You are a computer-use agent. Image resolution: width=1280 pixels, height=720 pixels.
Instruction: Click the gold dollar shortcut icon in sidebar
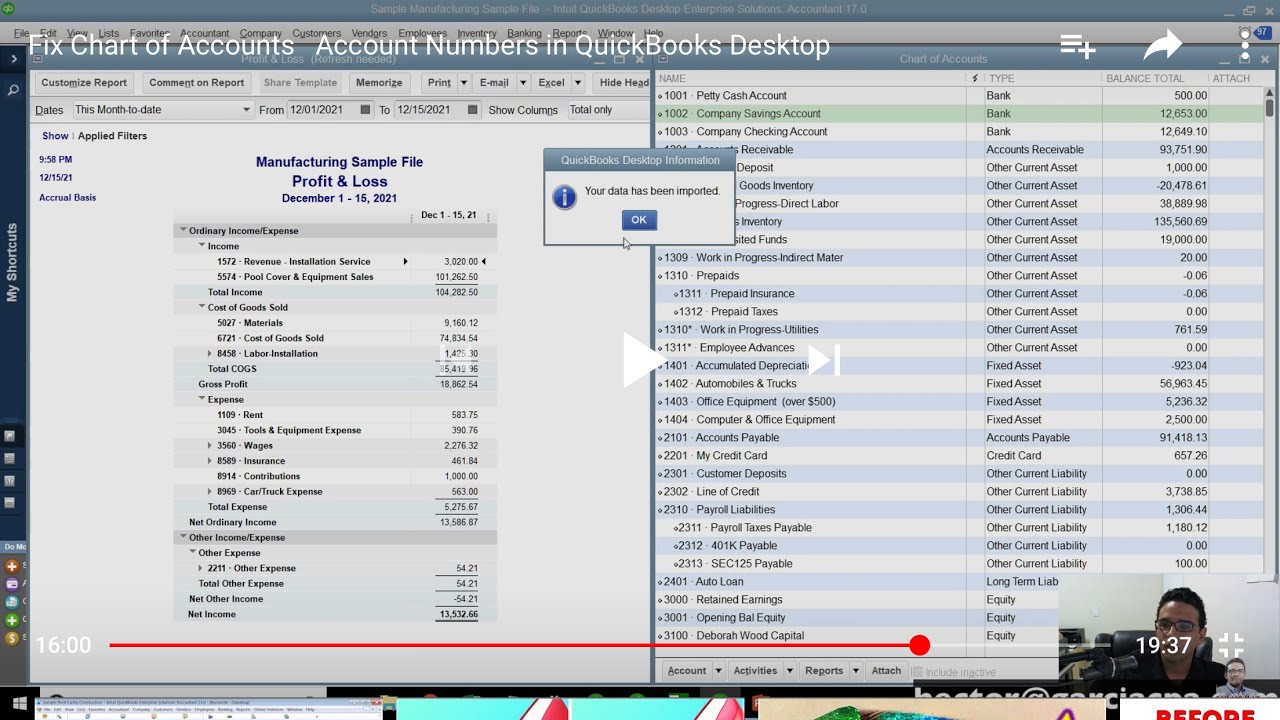12,638
